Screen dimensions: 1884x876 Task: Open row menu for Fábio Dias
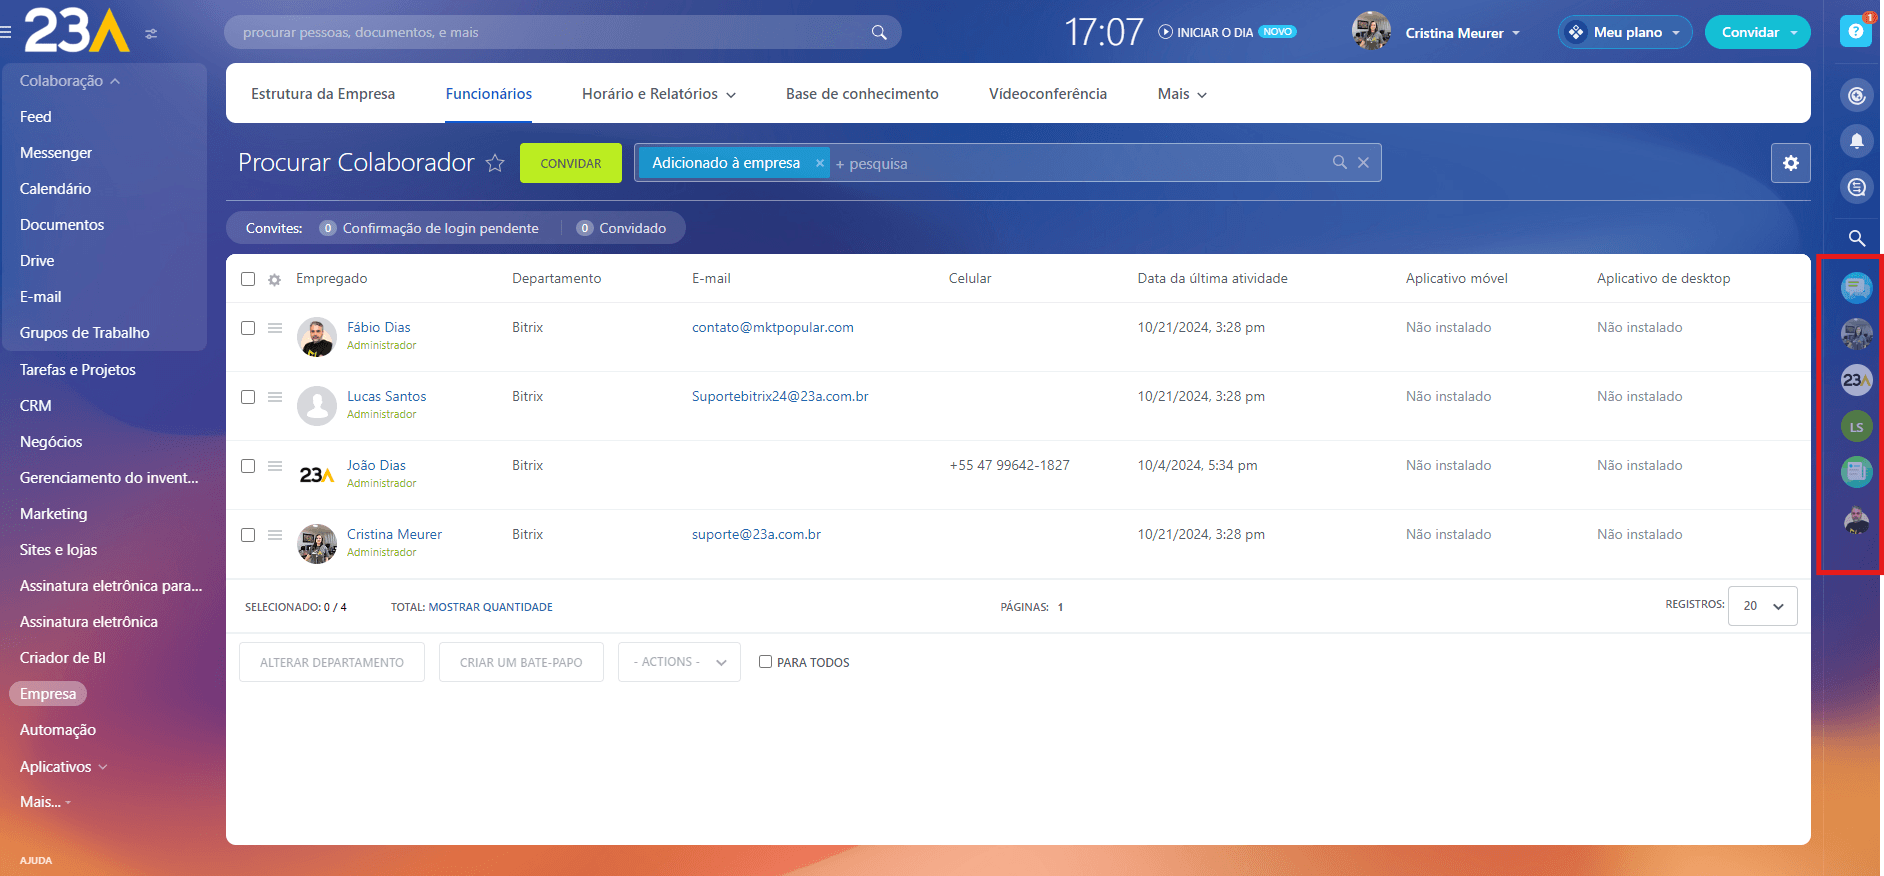pos(275,328)
